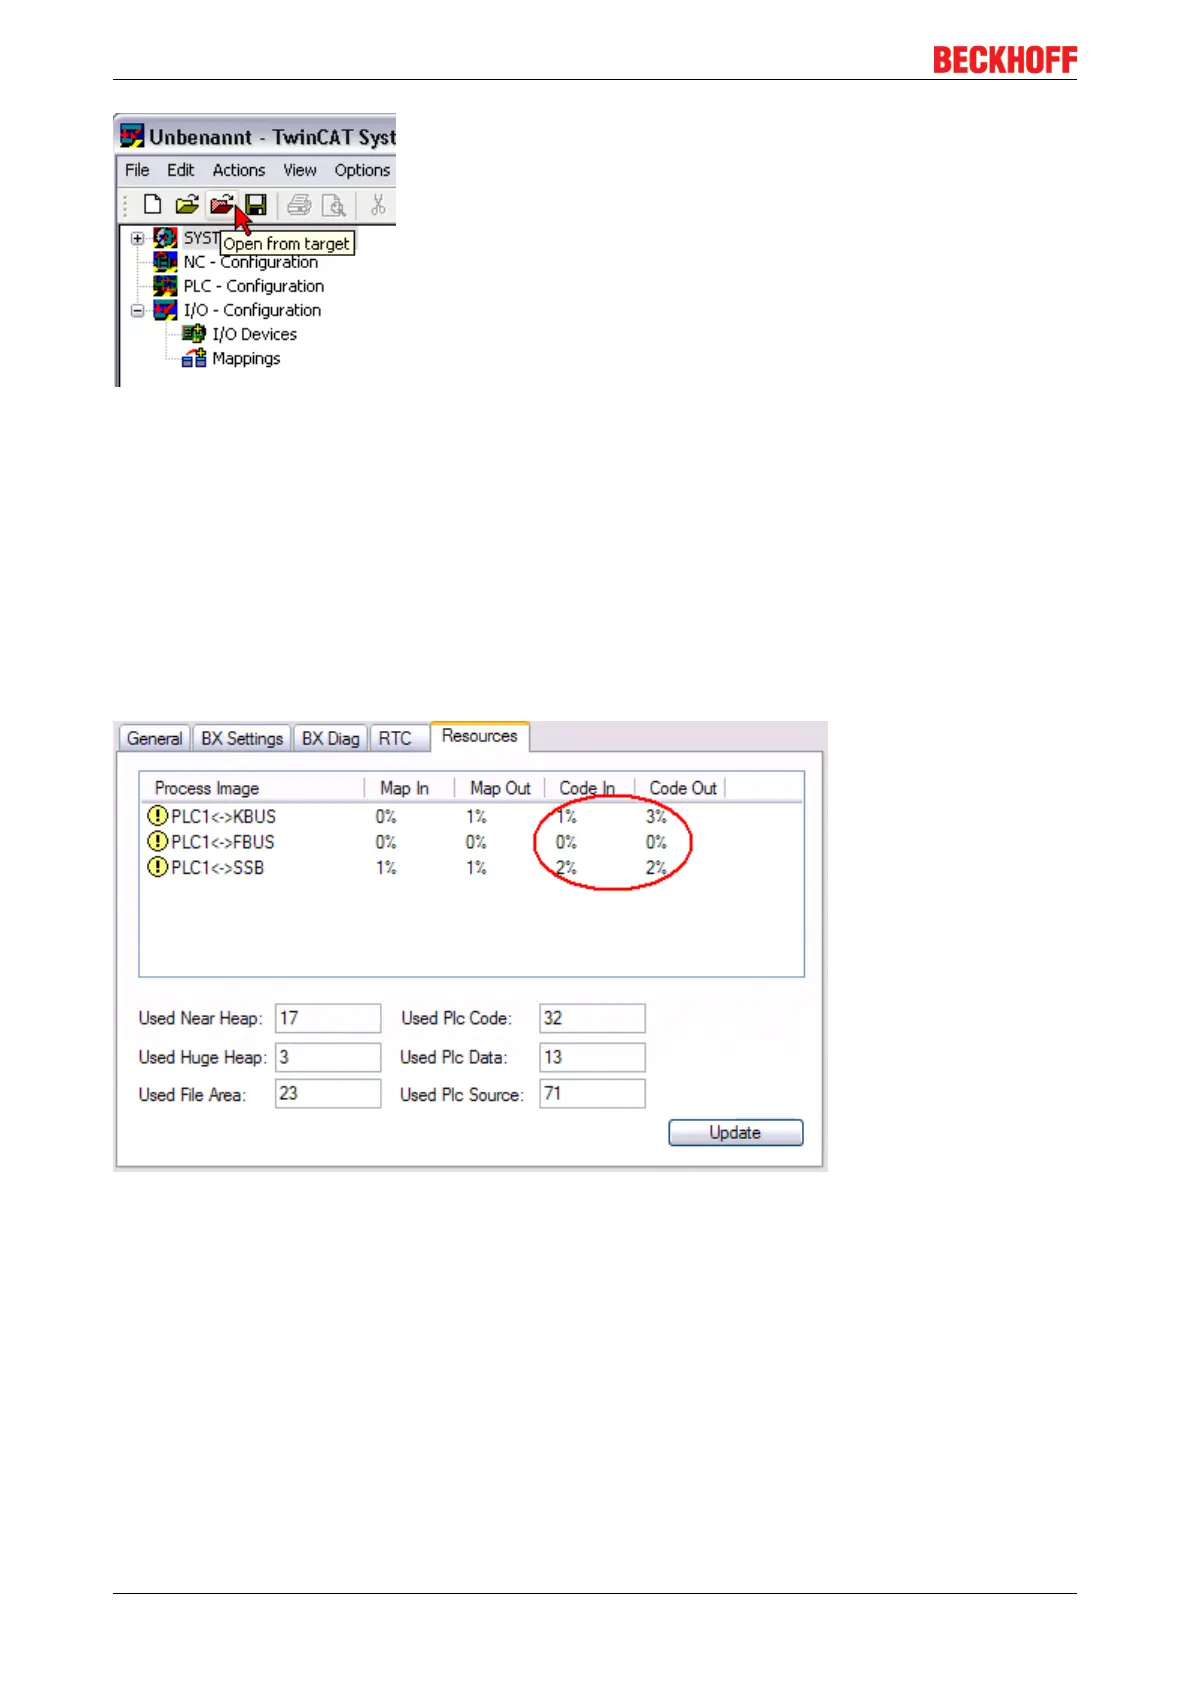Click the Mappings tree icon
1191x1684 pixels.
(x=194, y=358)
